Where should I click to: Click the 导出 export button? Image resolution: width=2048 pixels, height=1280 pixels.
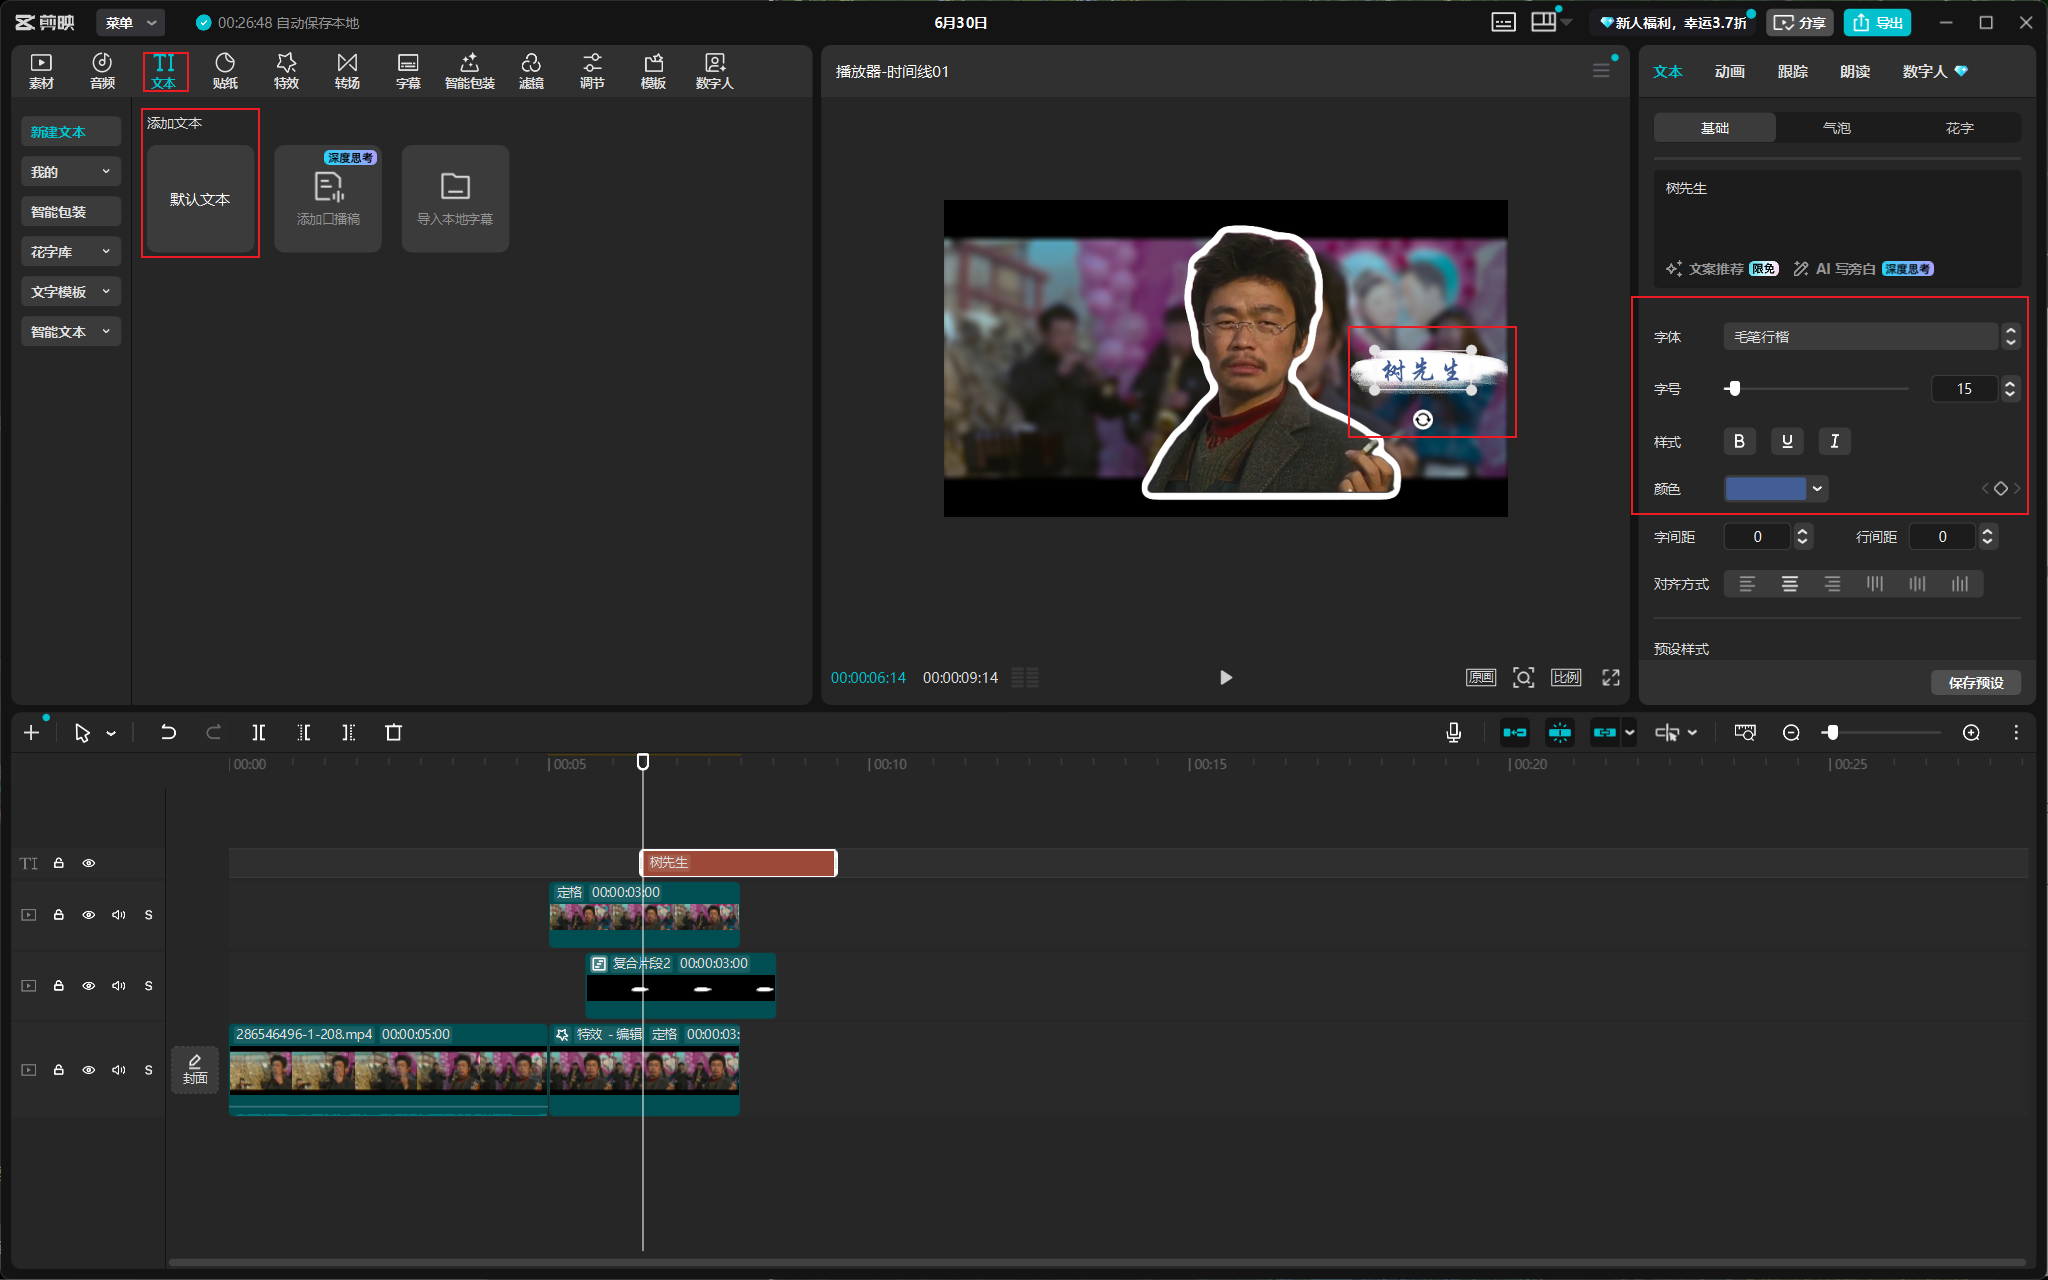click(x=1878, y=23)
